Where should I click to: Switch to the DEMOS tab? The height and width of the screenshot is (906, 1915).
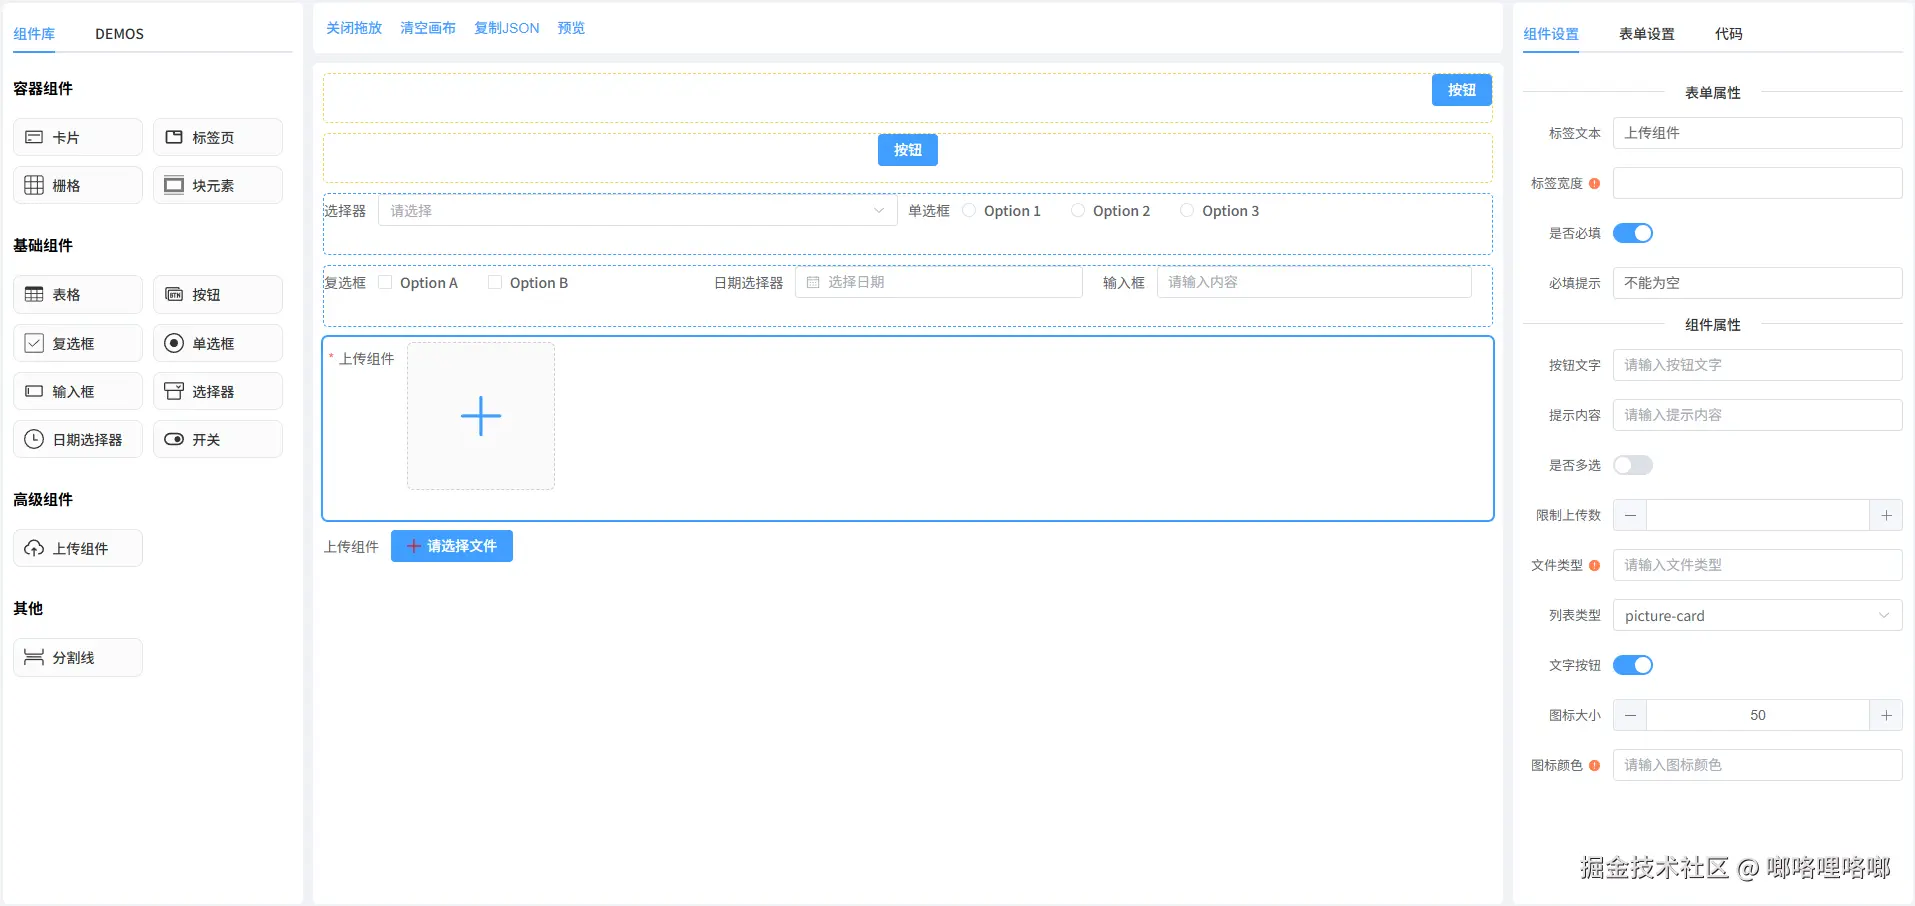119,34
